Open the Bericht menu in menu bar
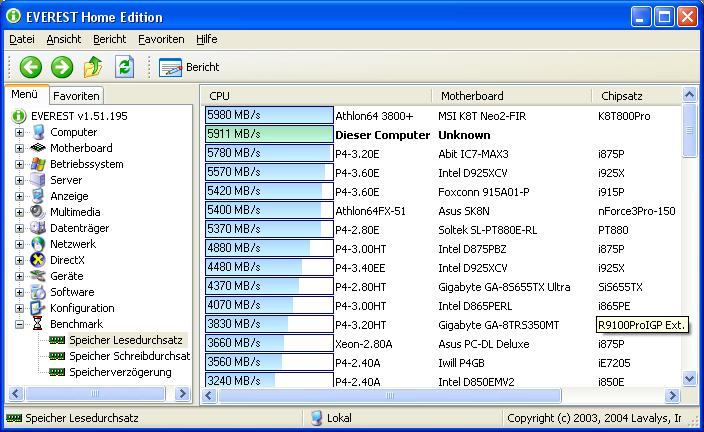704x432 pixels. 110,40
